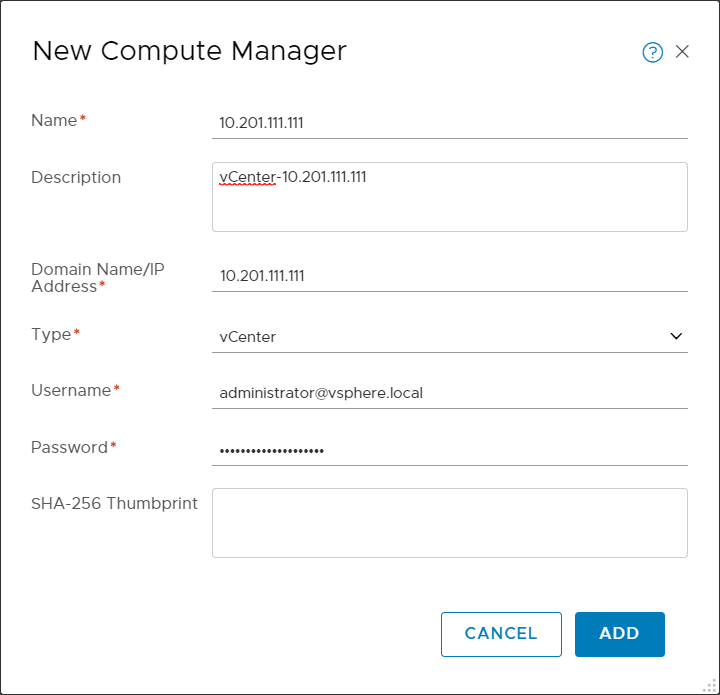720x695 pixels.
Task: Select the Username field with administrator@vsphere.local
Action: pos(449,393)
